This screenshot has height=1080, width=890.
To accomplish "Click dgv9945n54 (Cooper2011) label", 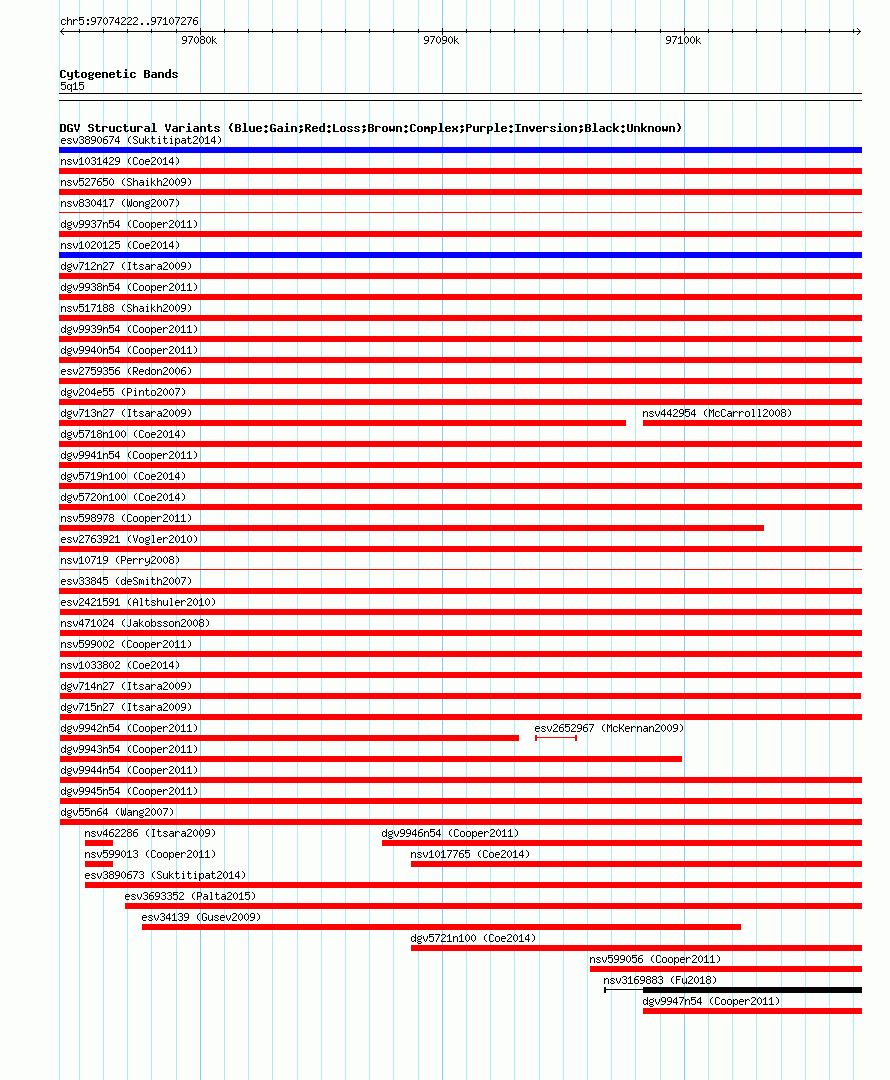I will coord(129,791).
